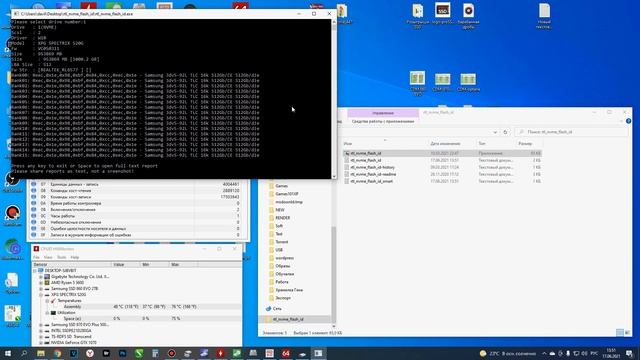The image size is (640, 360).
Task: Expand the Samsung SSD 860 EVO 2TB node
Action: [41, 289]
